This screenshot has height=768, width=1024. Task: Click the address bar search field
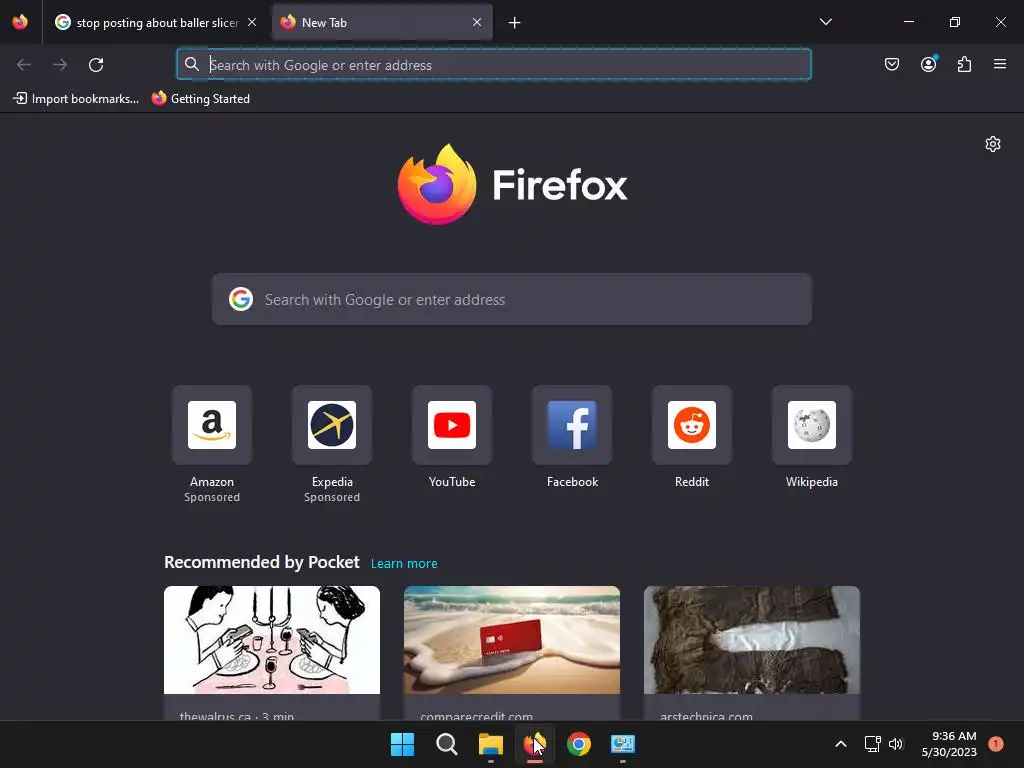(x=494, y=65)
